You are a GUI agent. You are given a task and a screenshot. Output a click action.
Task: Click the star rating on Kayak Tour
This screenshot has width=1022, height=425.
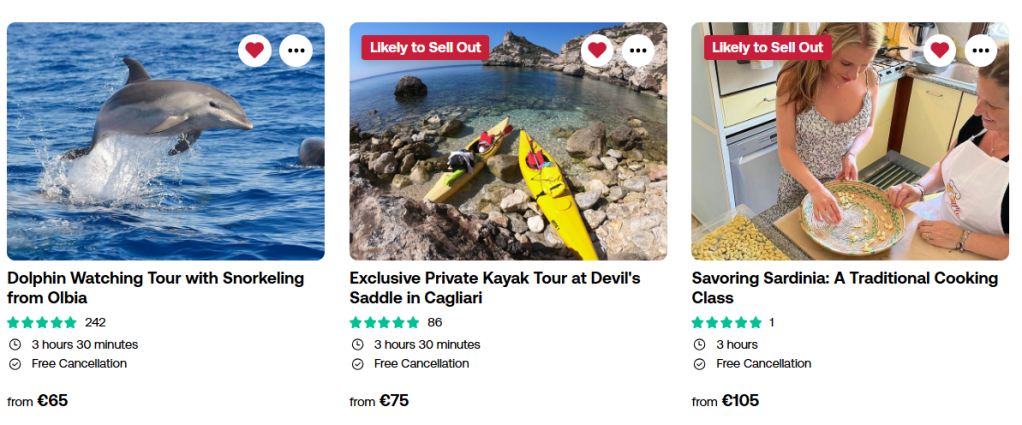[x=384, y=323]
